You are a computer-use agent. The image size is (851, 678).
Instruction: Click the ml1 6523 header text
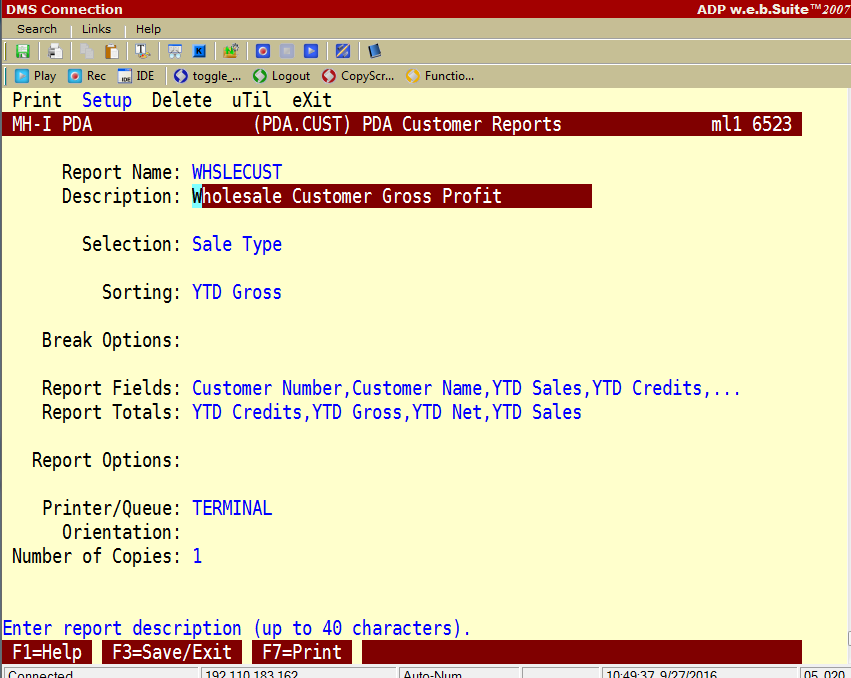point(752,124)
